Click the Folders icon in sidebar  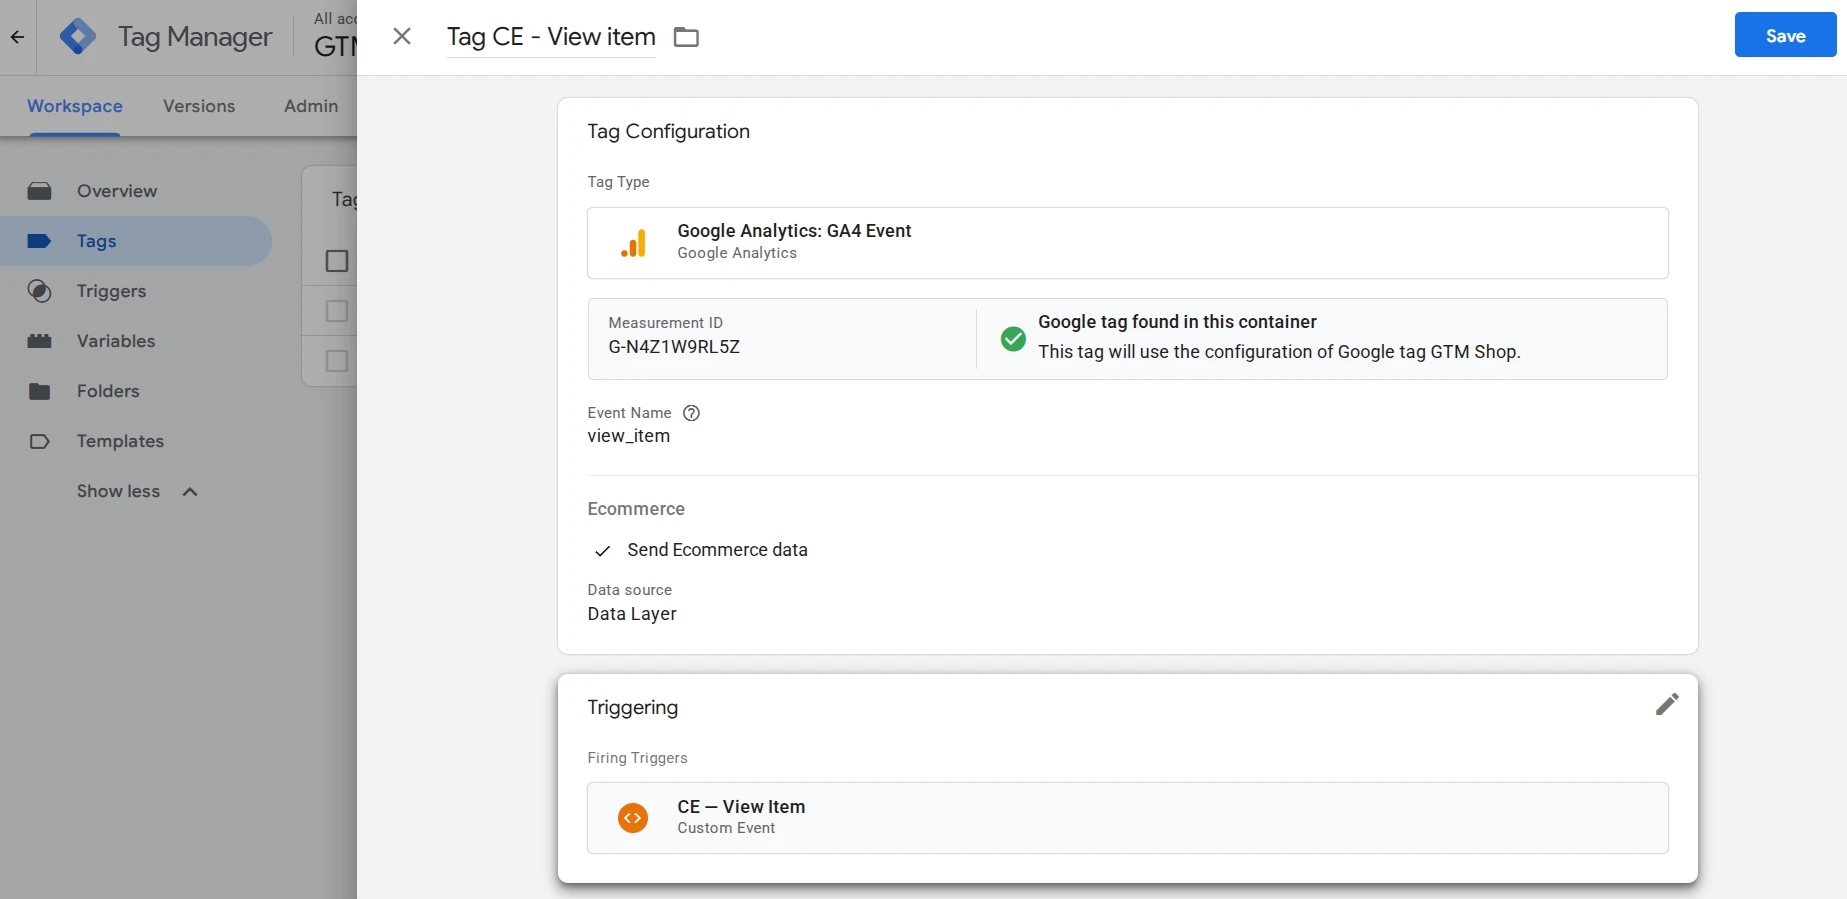point(39,391)
